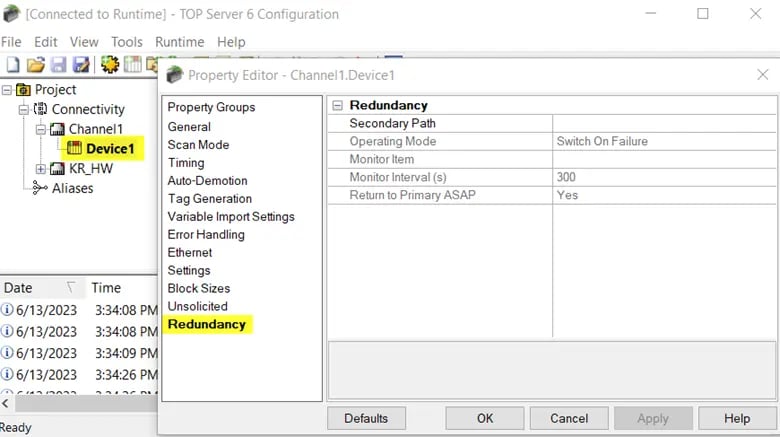Click the Save As floppy-with-pencil icon
The image size is (780, 437).
click(81, 65)
